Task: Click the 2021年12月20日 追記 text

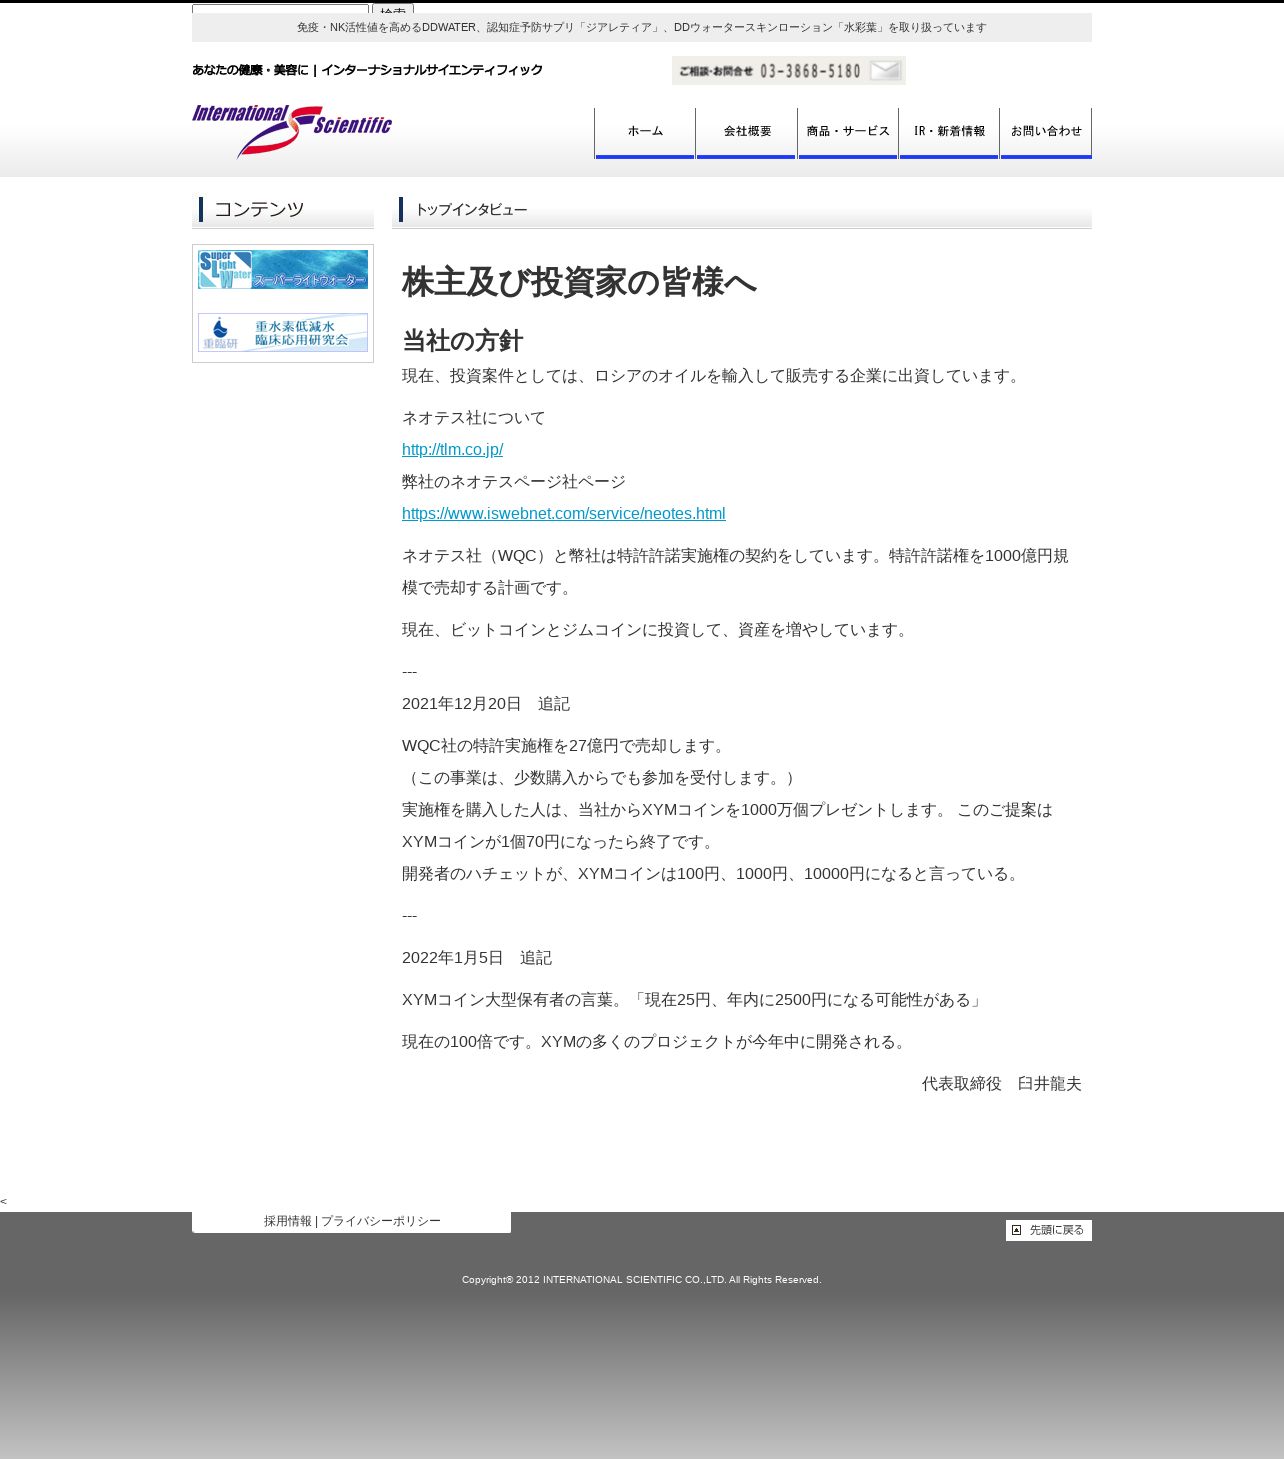Action: (x=486, y=704)
